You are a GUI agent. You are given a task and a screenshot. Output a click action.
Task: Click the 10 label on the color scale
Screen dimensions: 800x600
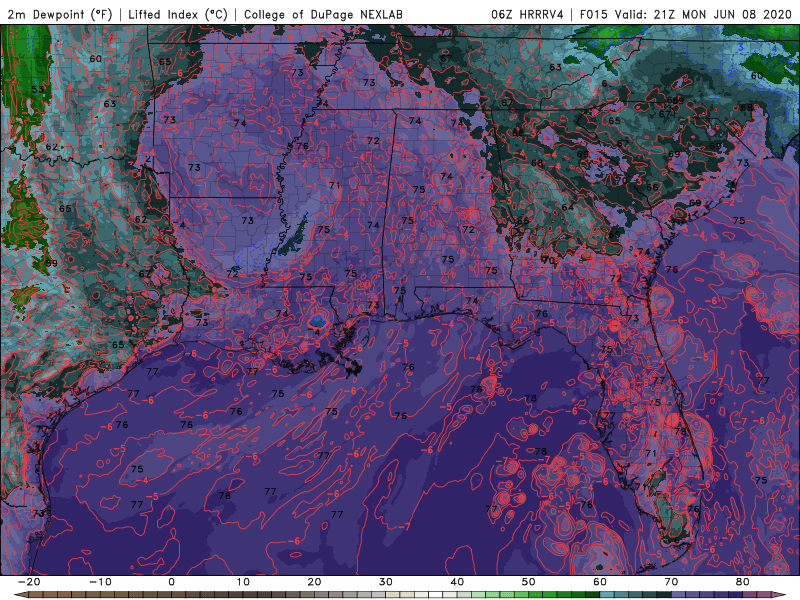pos(243,582)
